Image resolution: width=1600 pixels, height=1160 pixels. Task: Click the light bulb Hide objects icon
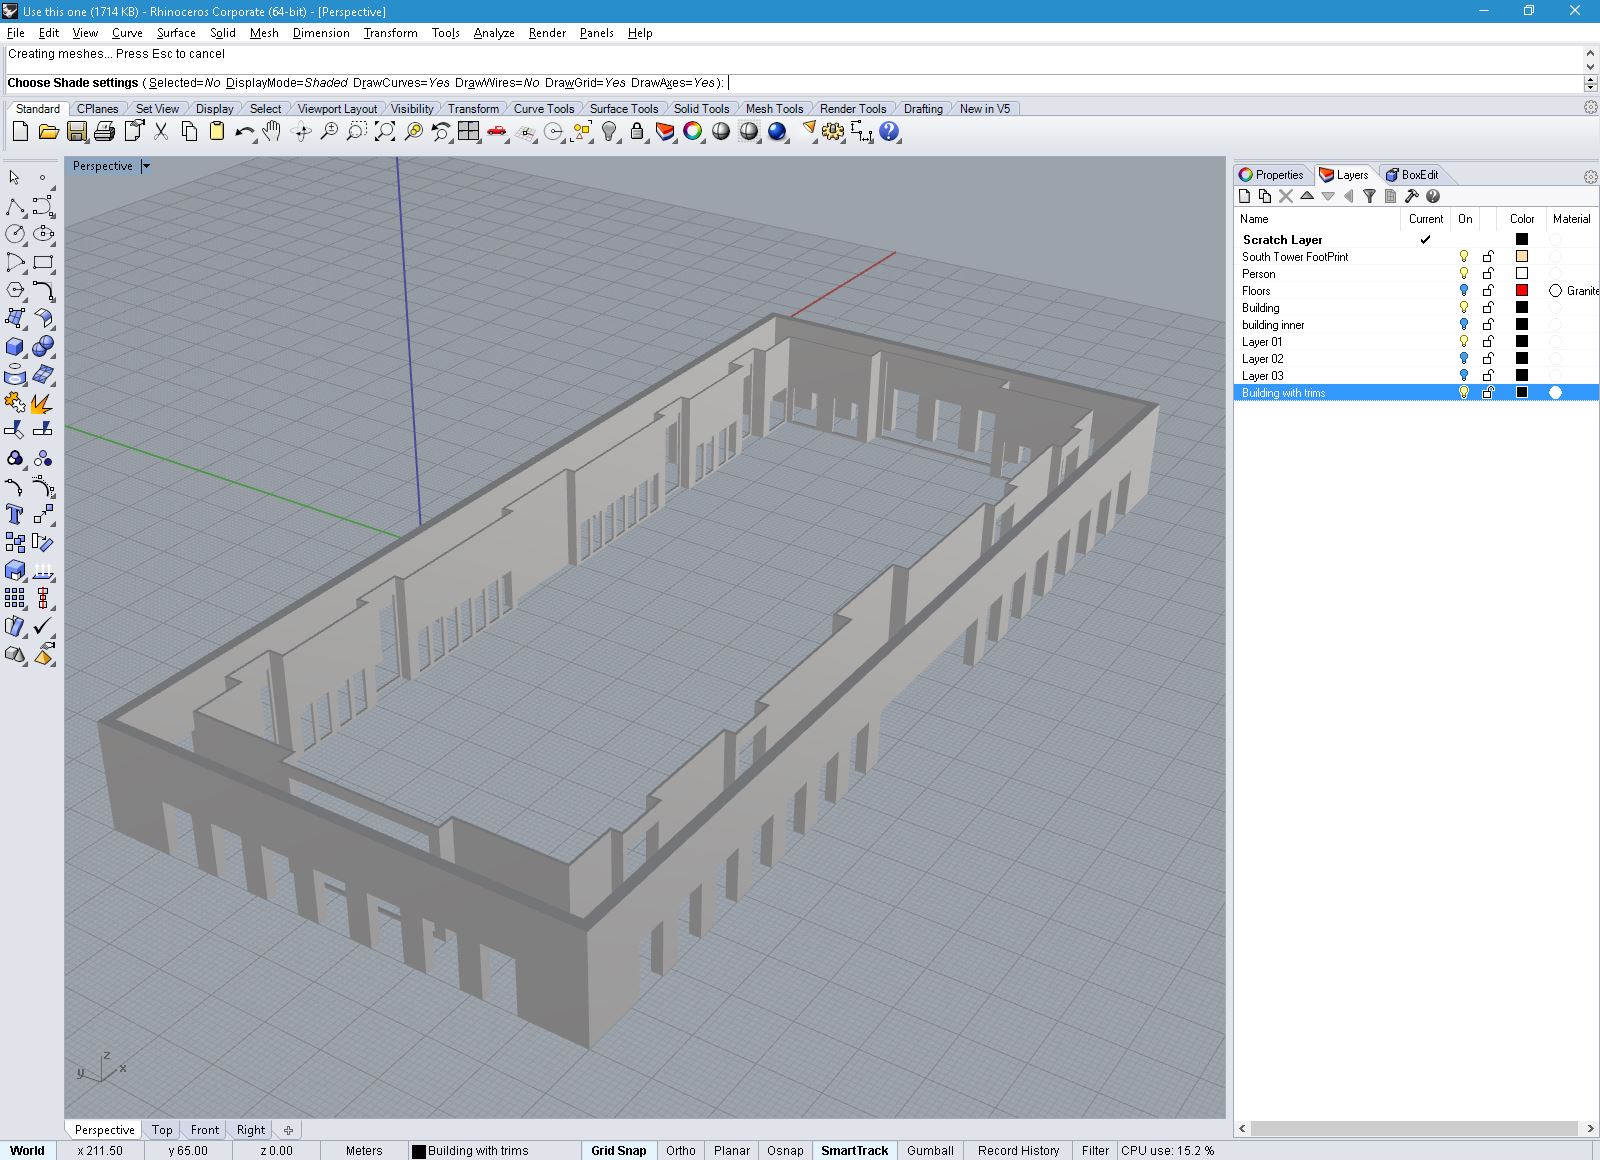point(608,131)
